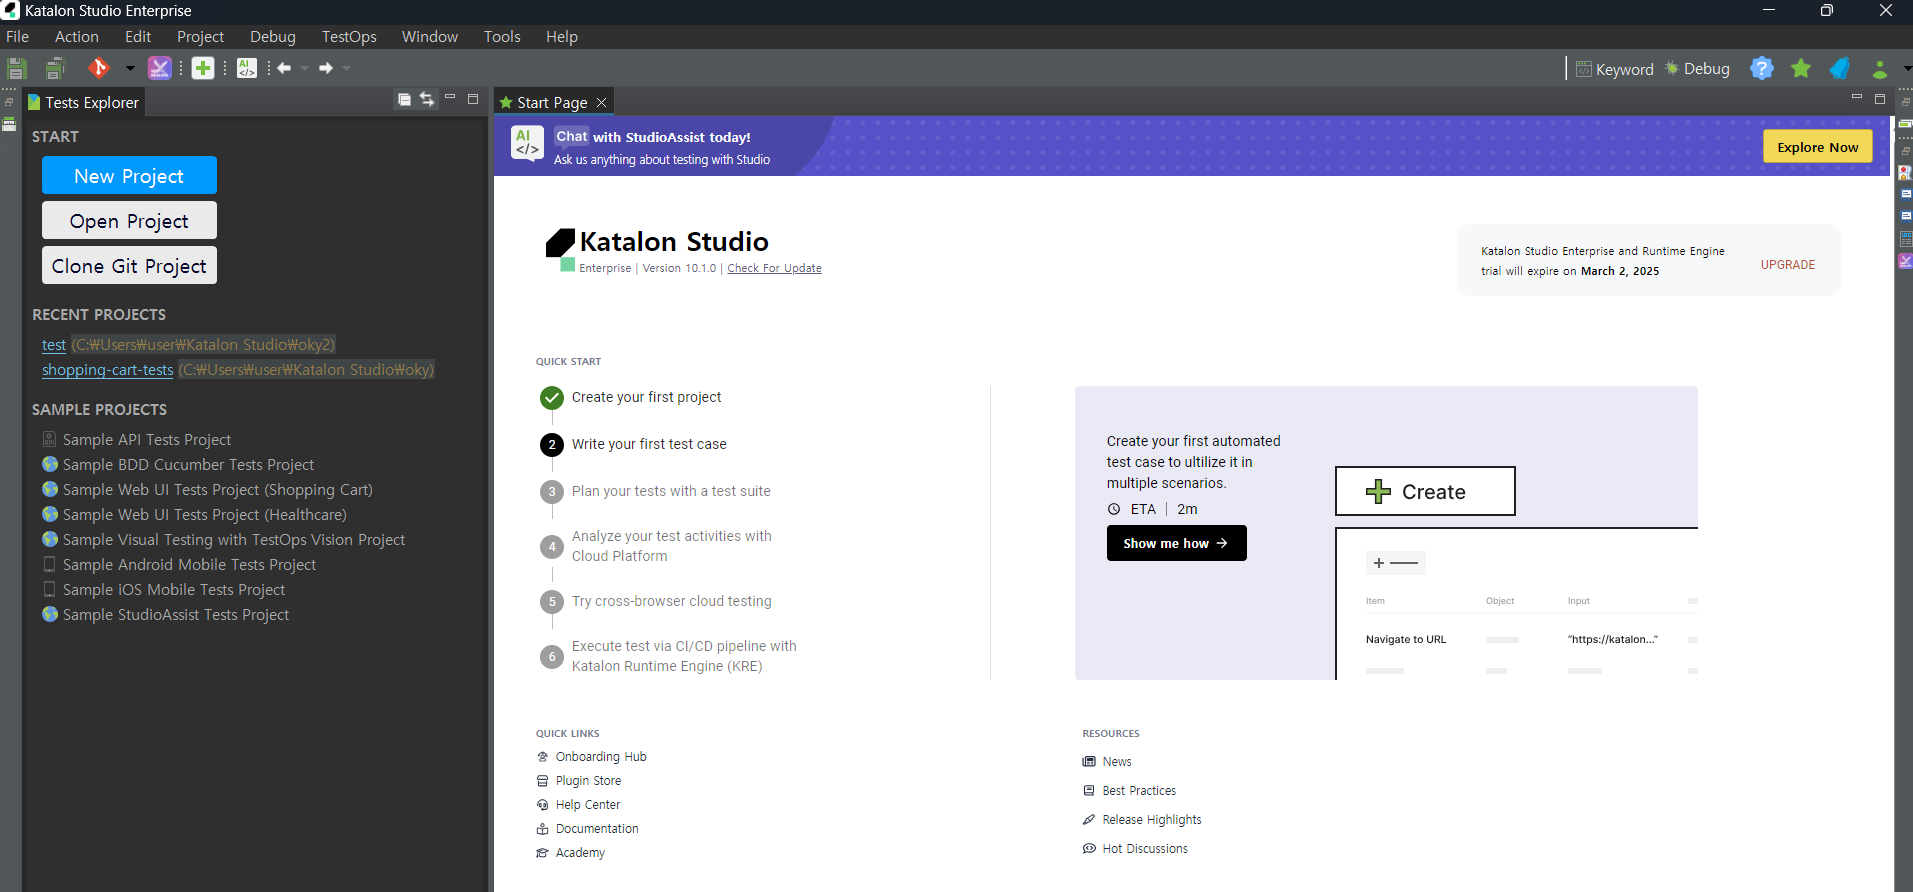Image resolution: width=1913 pixels, height=892 pixels.
Task: Click the Clone Git Project button
Action: tap(129, 265)
